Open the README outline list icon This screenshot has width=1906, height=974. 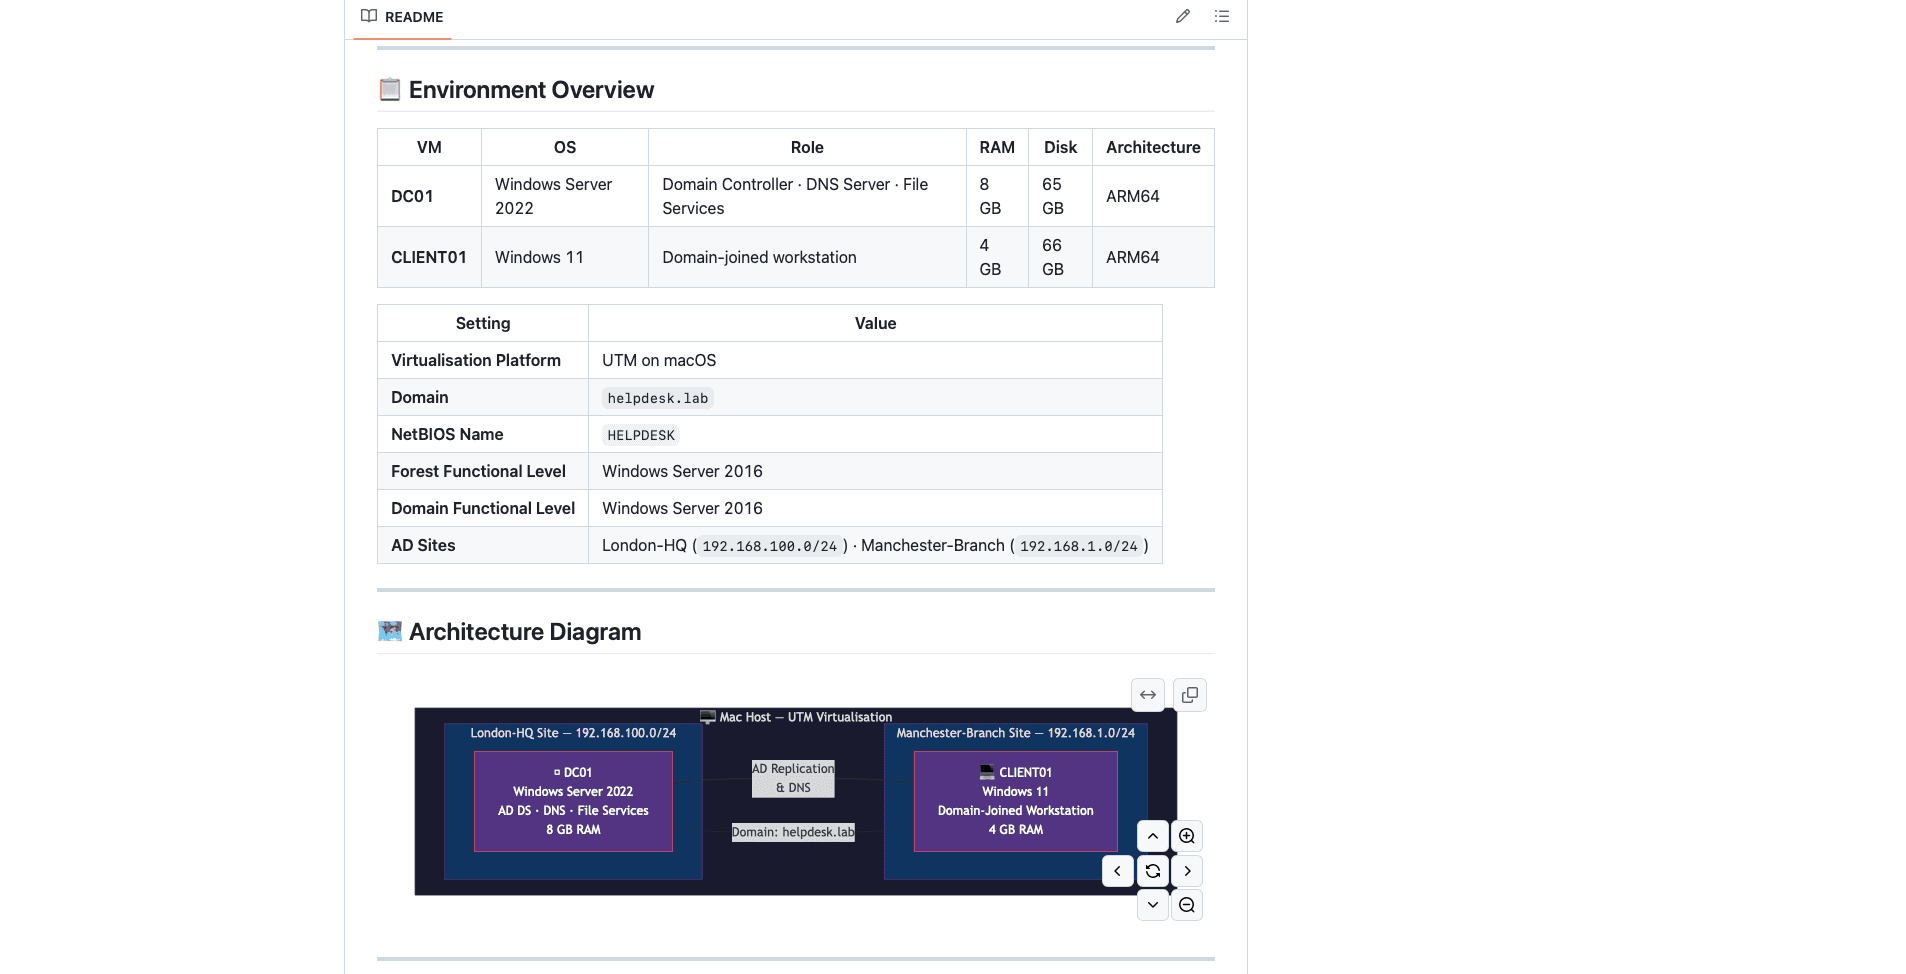(1221, 16)
